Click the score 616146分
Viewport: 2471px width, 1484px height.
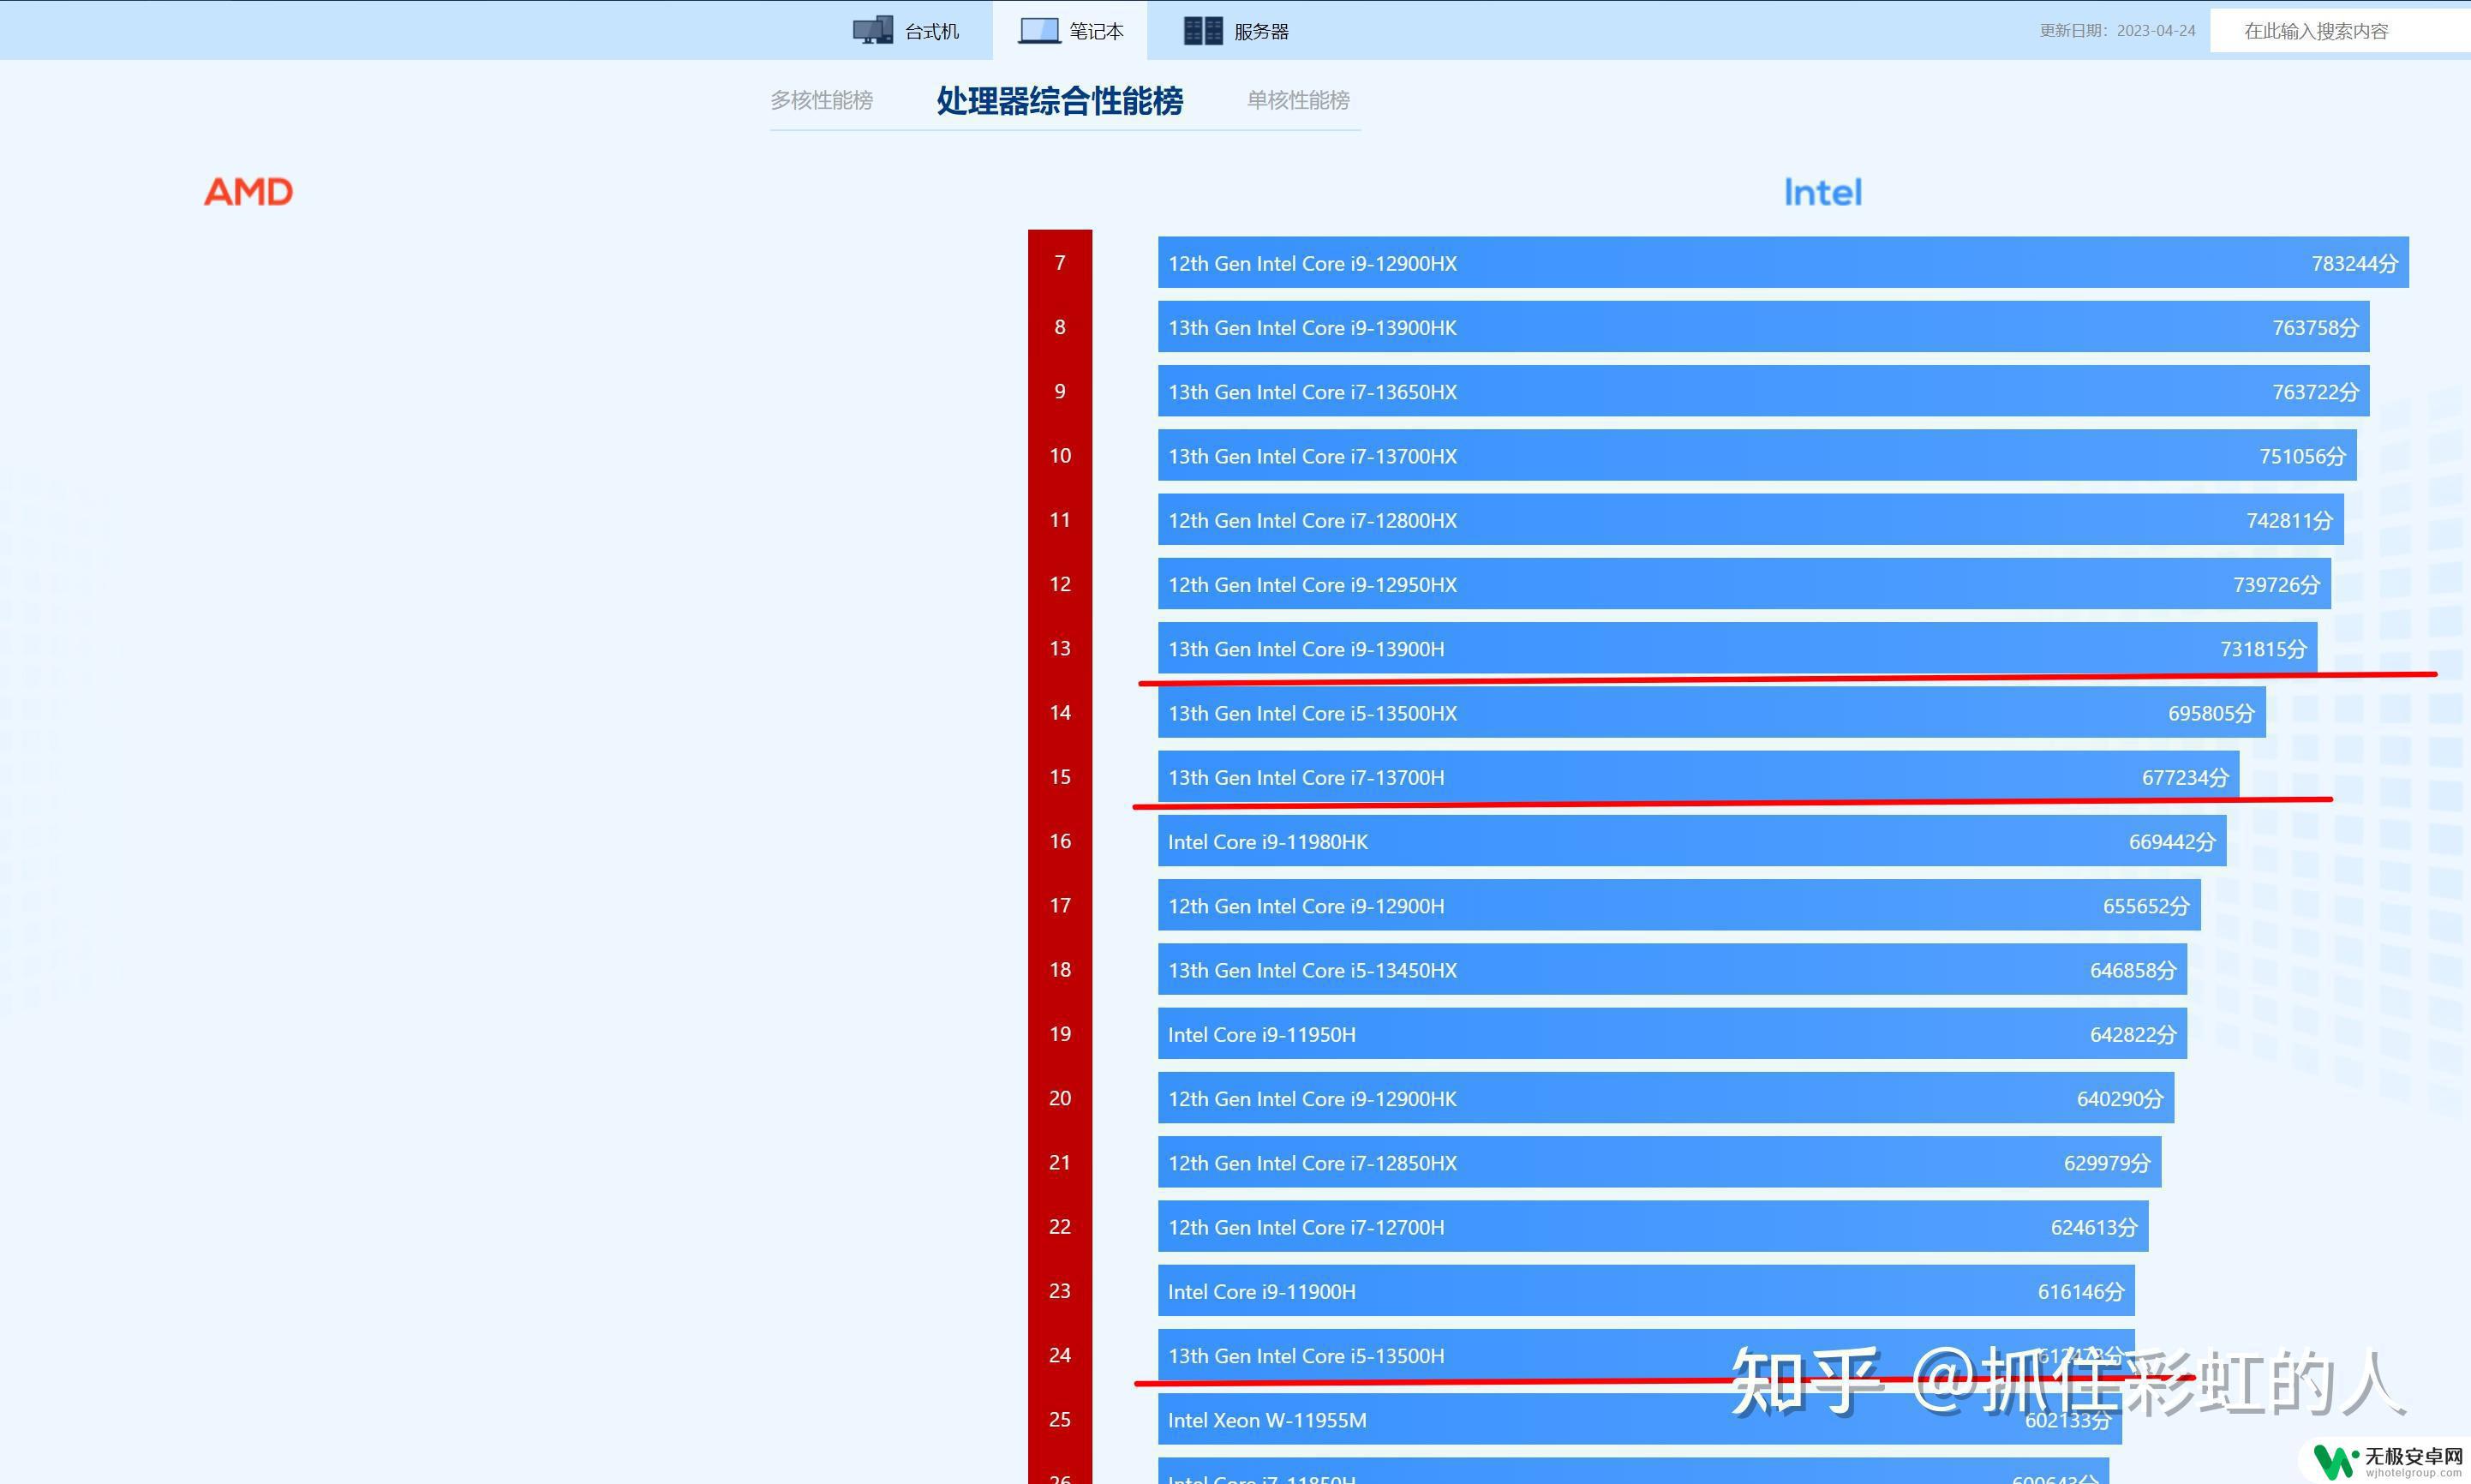click(2081, 1292)
